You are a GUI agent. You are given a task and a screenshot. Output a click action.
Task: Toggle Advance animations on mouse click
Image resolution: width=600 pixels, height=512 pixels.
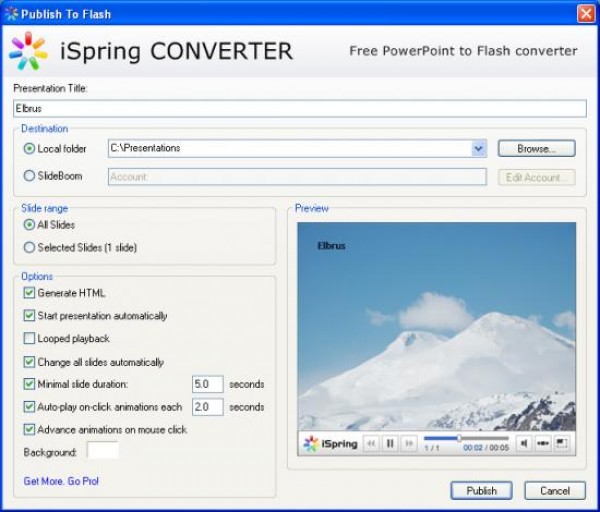[29, 429]
